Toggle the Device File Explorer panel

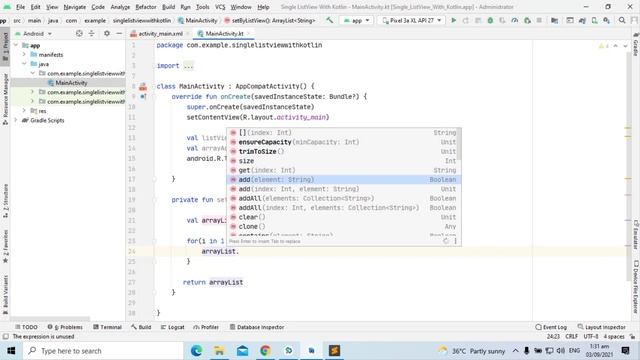636,287
